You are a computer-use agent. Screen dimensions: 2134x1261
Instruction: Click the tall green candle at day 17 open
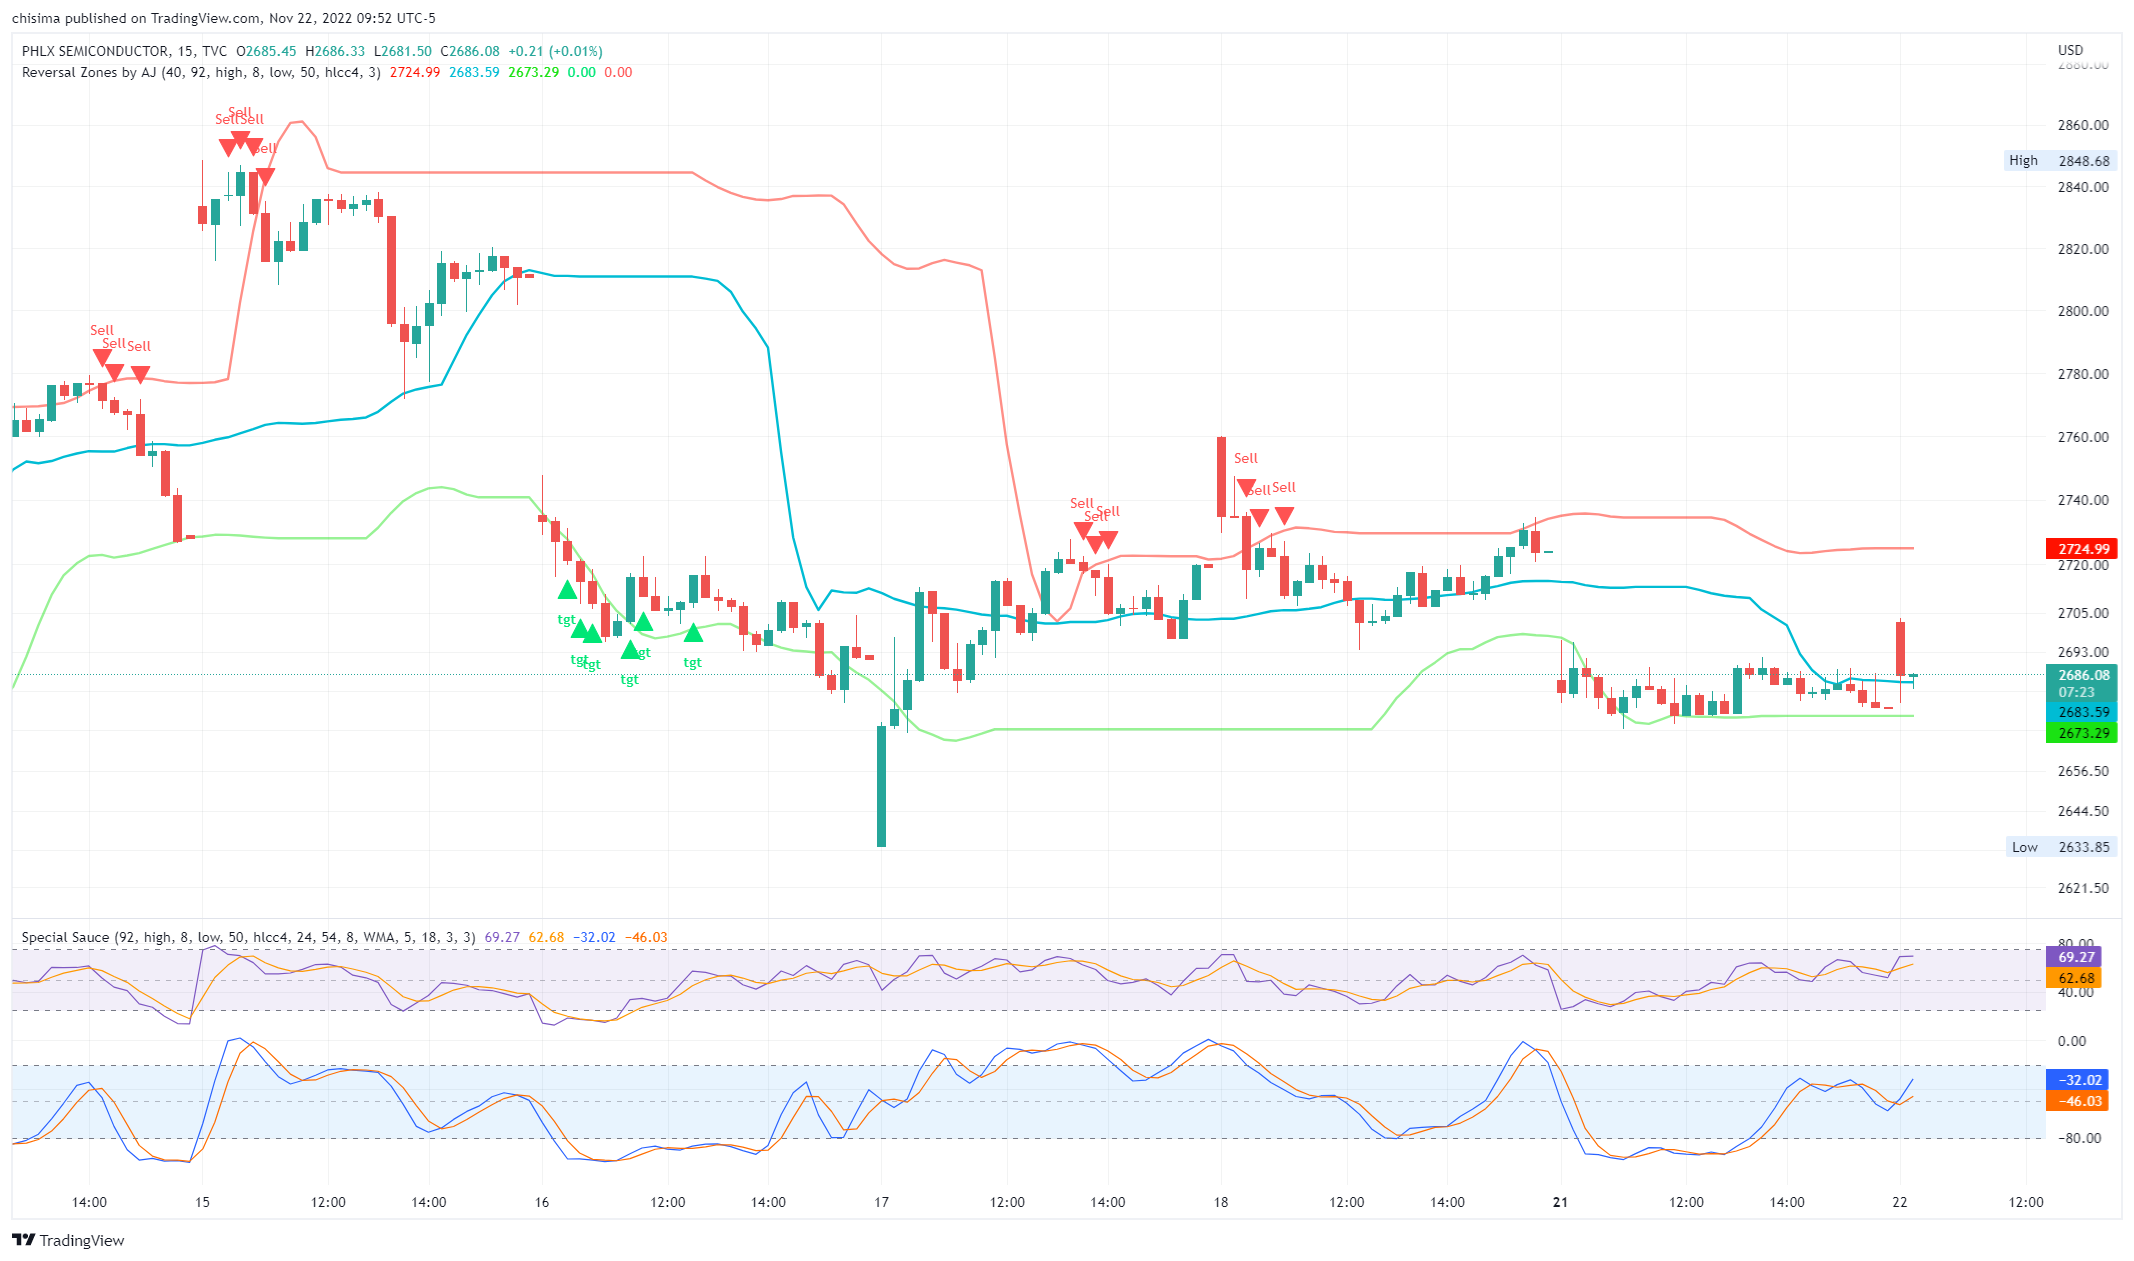[881, 785]
